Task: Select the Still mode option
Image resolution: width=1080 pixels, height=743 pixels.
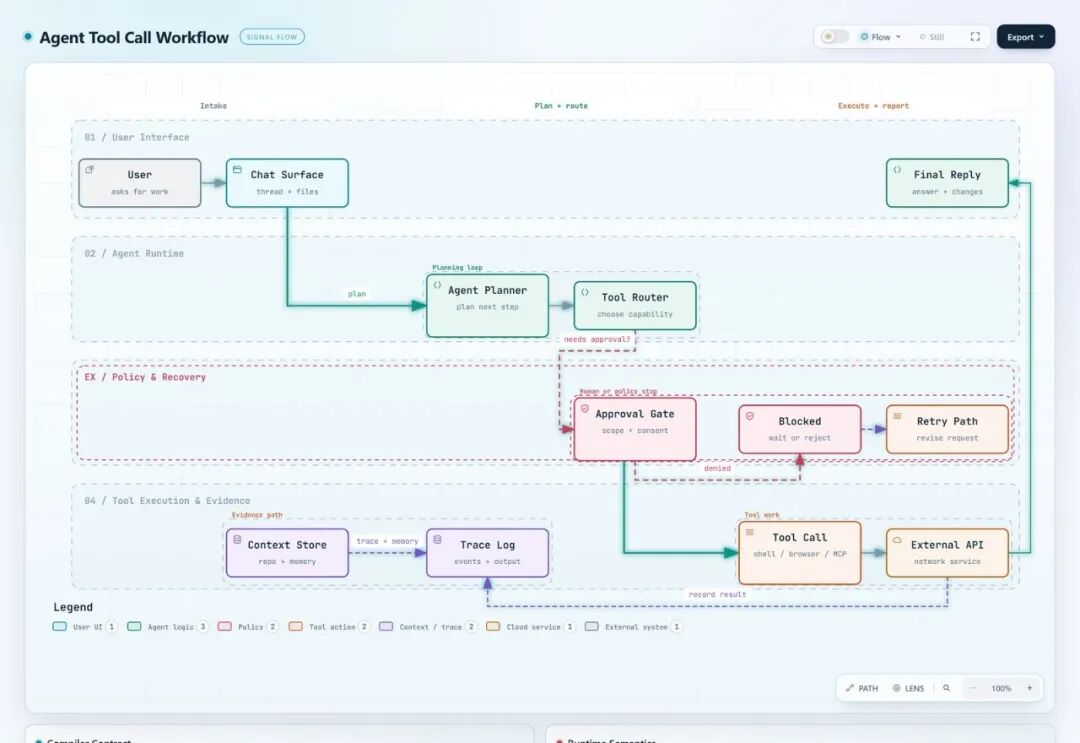Action: click(x=932, y=36)
